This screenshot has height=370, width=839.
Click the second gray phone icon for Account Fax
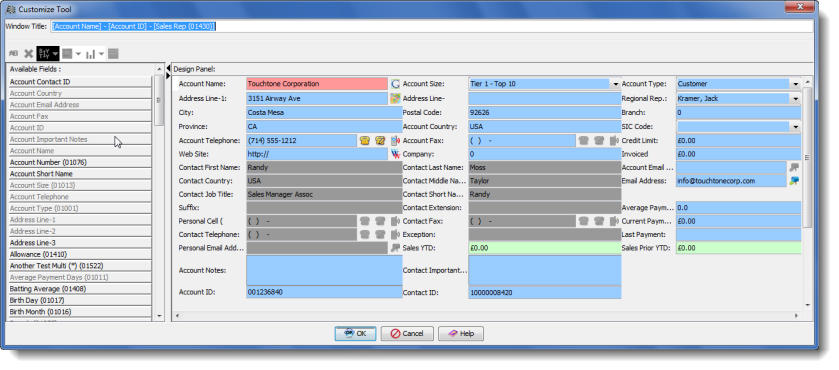click(599, 141)
